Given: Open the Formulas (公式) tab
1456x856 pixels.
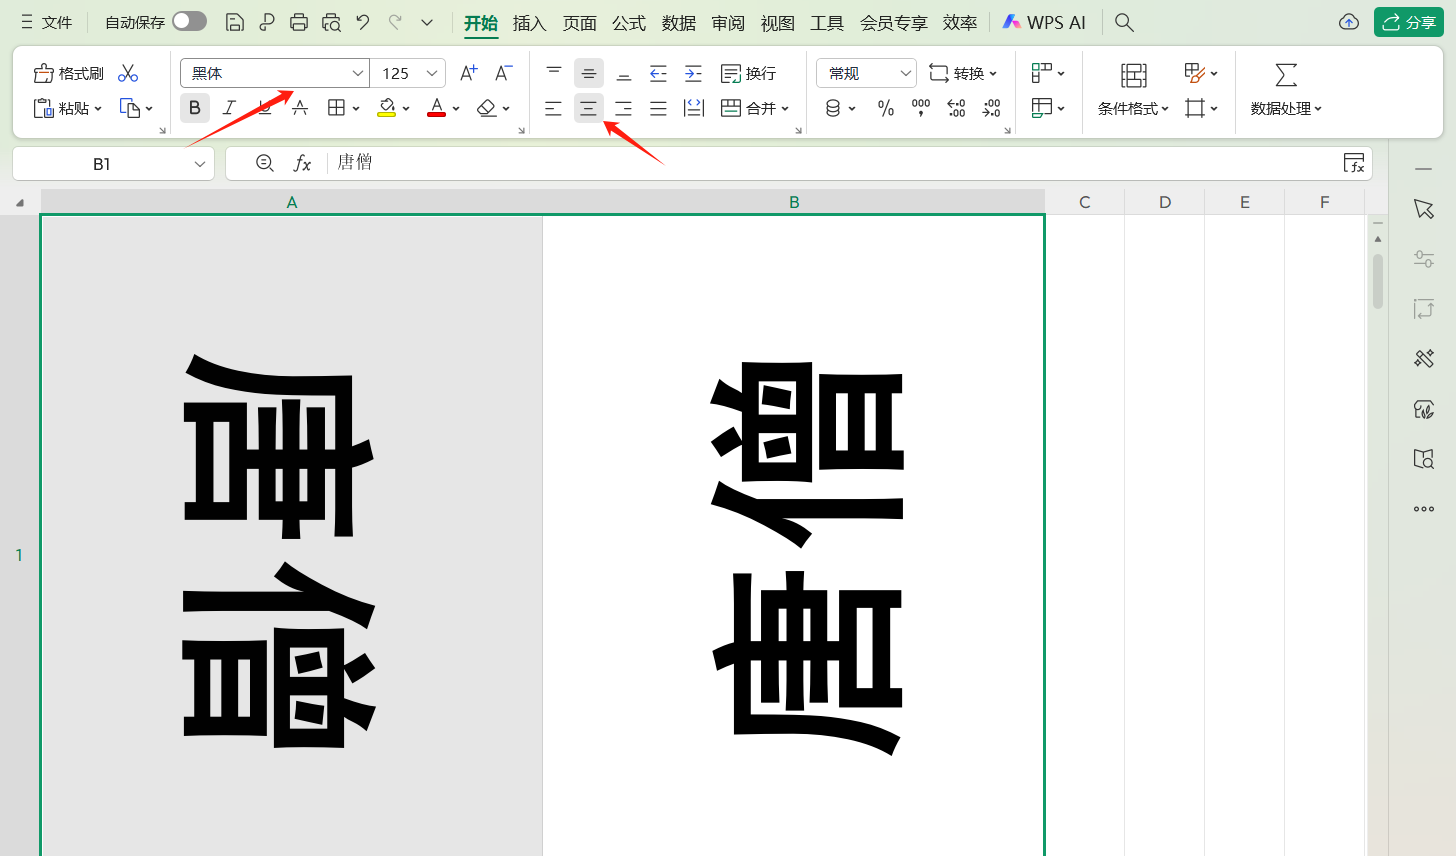Looking at the screenshot, I should pyautogui.click(x=629, y=23).
